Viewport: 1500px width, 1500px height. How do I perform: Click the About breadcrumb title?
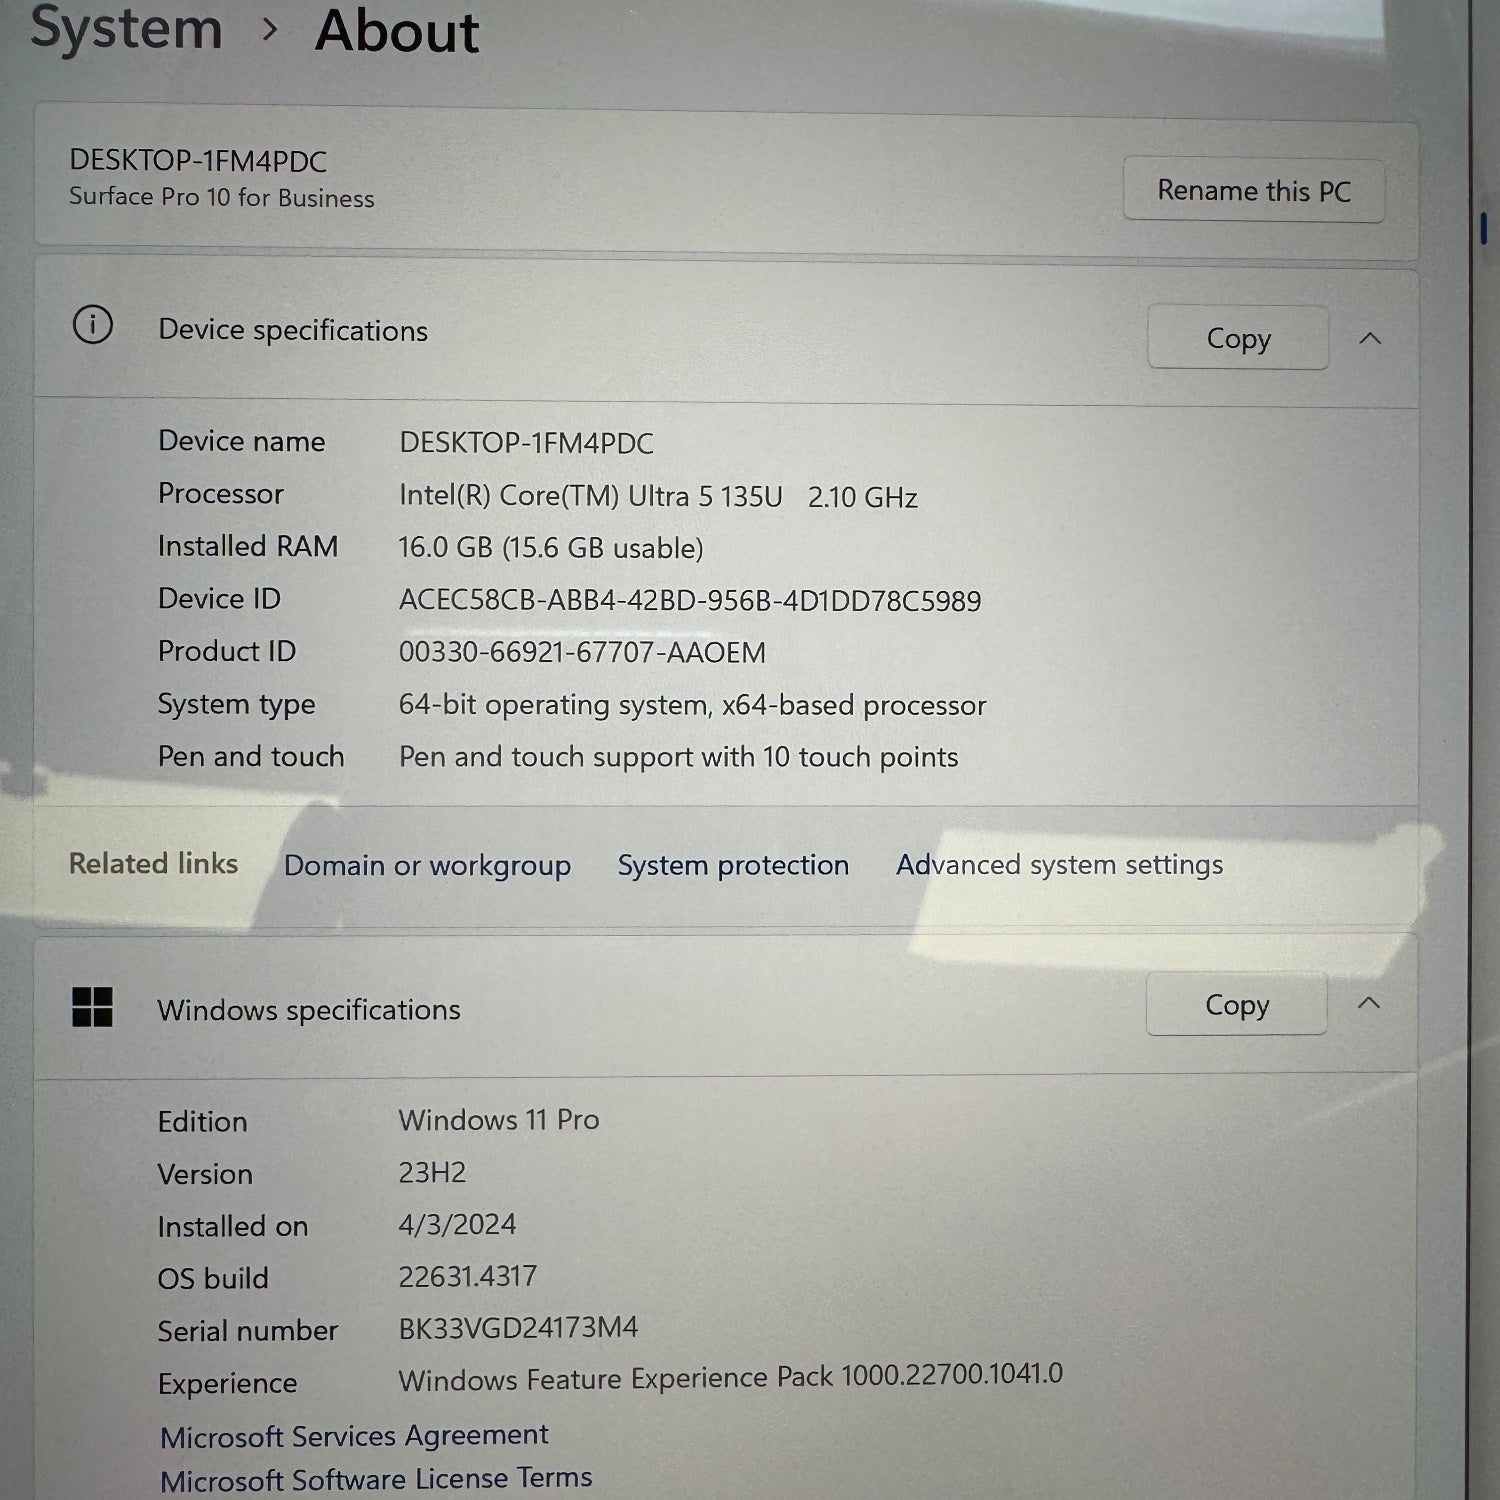point(397,30)
